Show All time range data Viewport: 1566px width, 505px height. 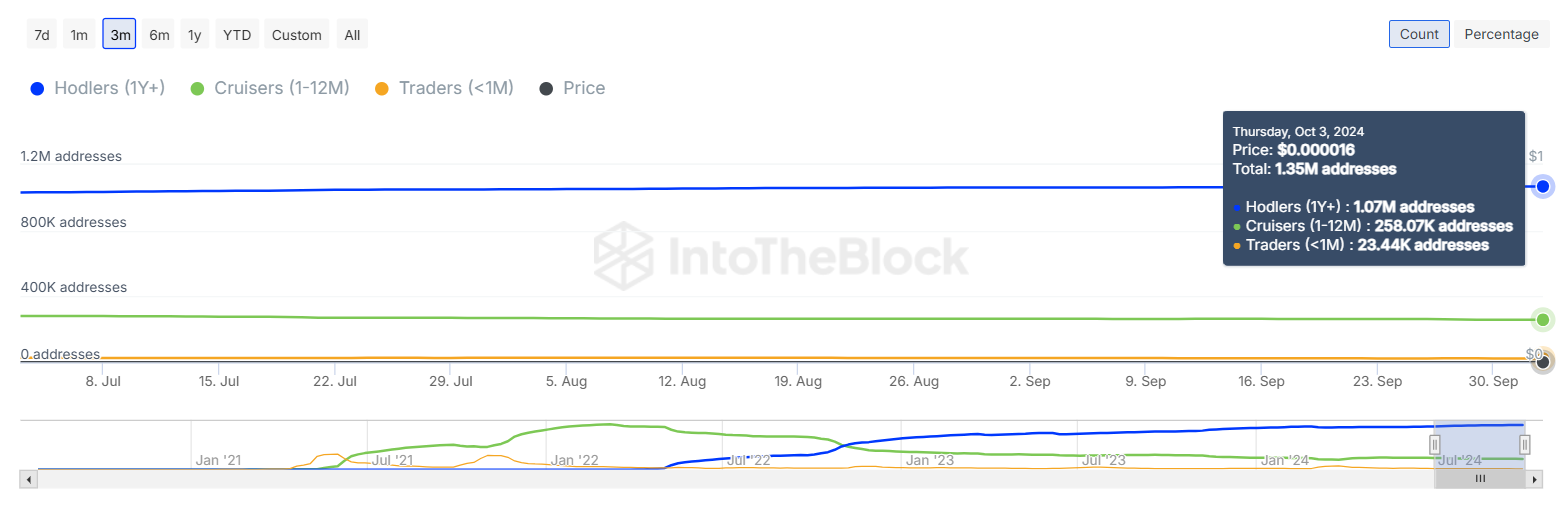352,35
